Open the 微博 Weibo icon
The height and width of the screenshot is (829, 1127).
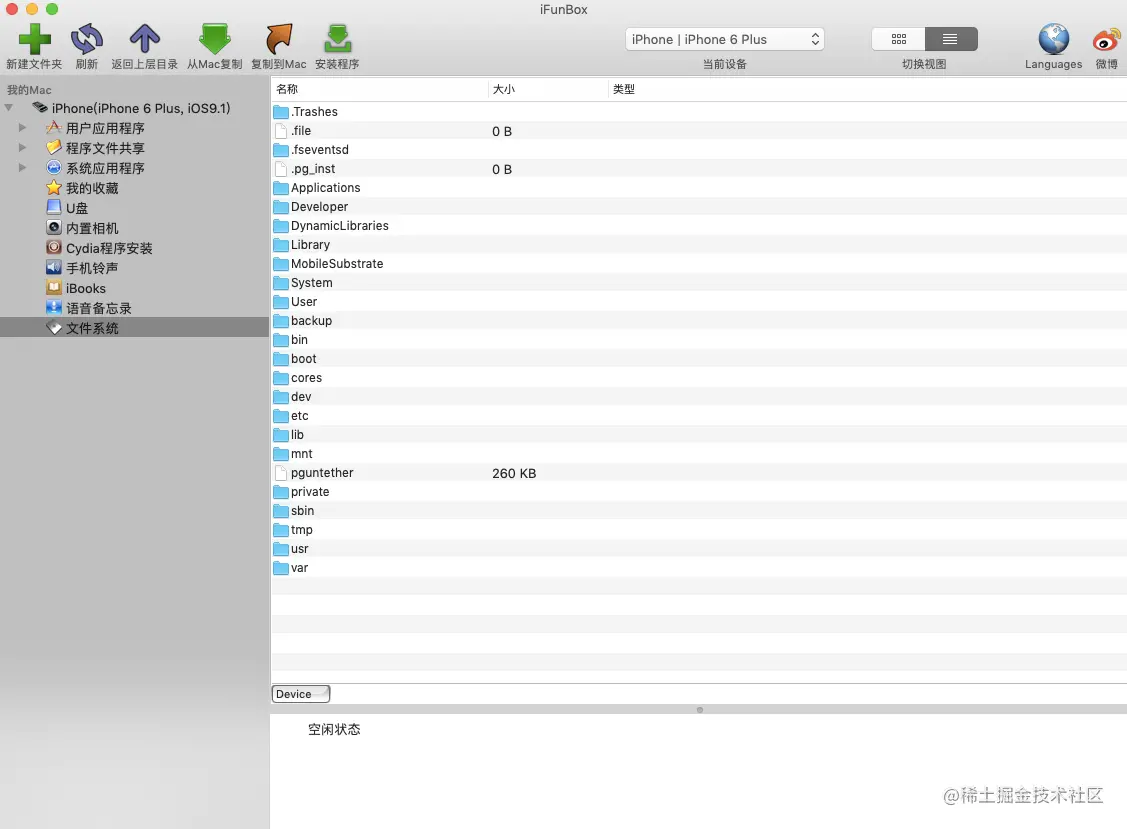coord(1106,39)
